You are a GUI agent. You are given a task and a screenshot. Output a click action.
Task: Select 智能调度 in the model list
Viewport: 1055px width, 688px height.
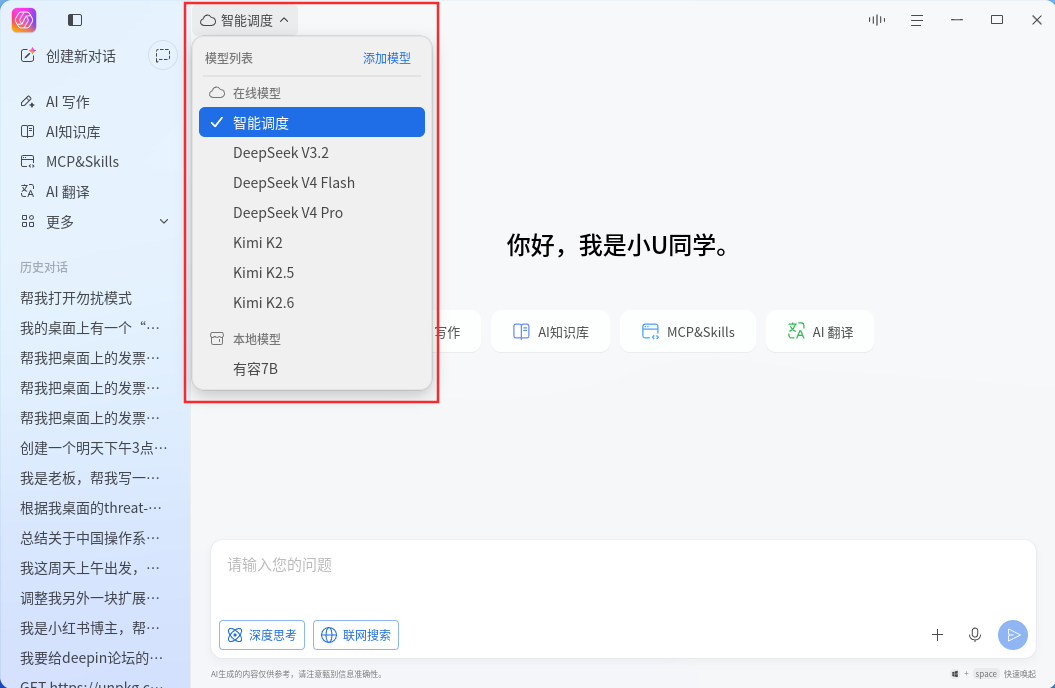coord(312,122)
